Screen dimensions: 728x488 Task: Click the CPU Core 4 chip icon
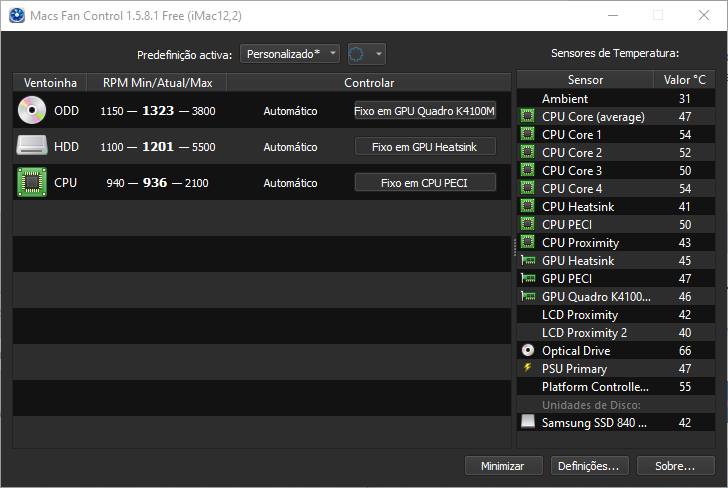(x=527, y=188)
